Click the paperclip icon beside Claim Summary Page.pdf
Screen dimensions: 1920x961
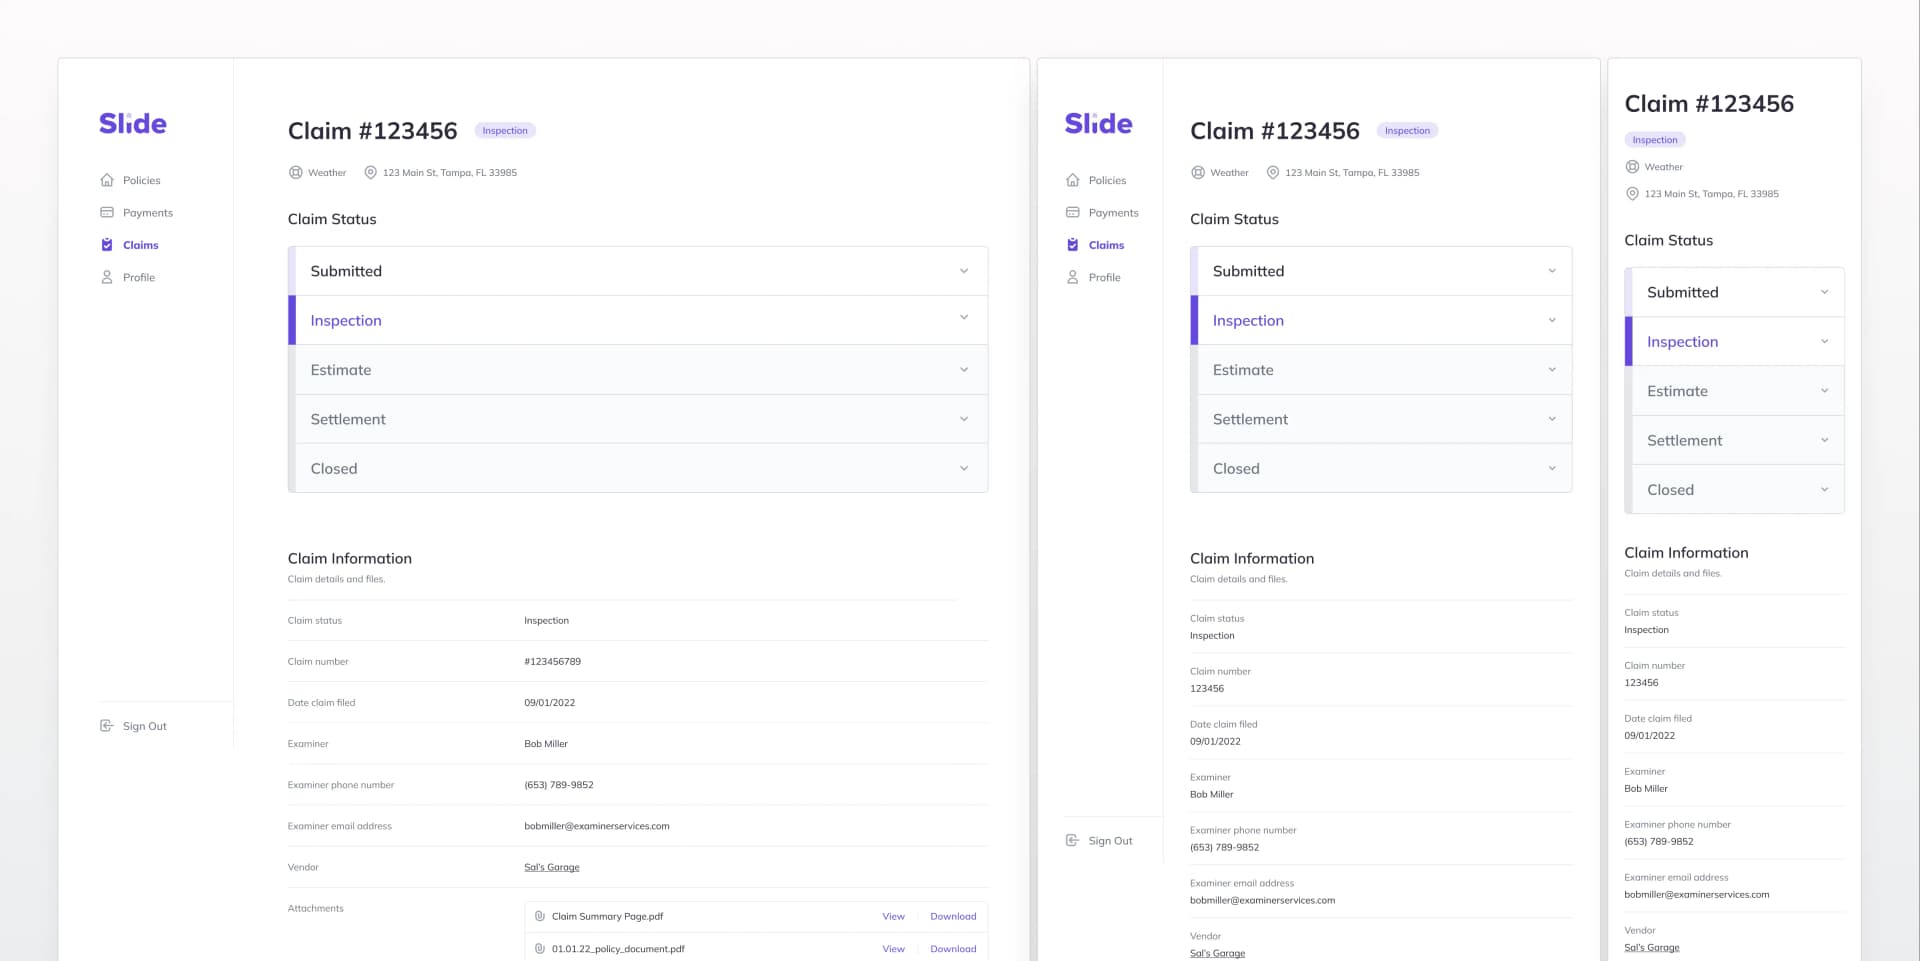(x=540, y=915)
